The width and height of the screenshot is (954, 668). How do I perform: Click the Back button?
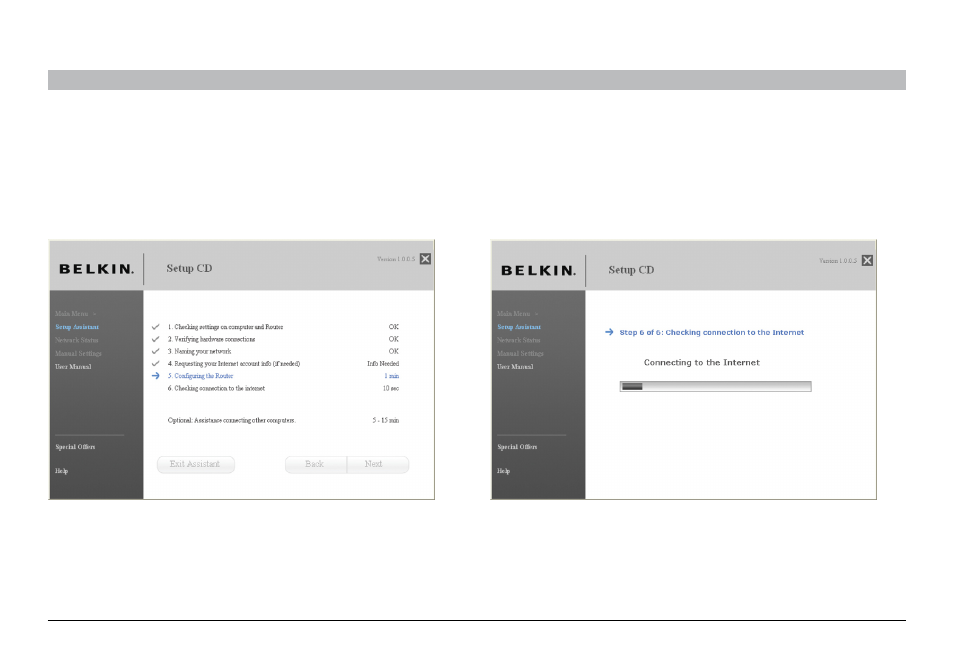coord(315,464)
